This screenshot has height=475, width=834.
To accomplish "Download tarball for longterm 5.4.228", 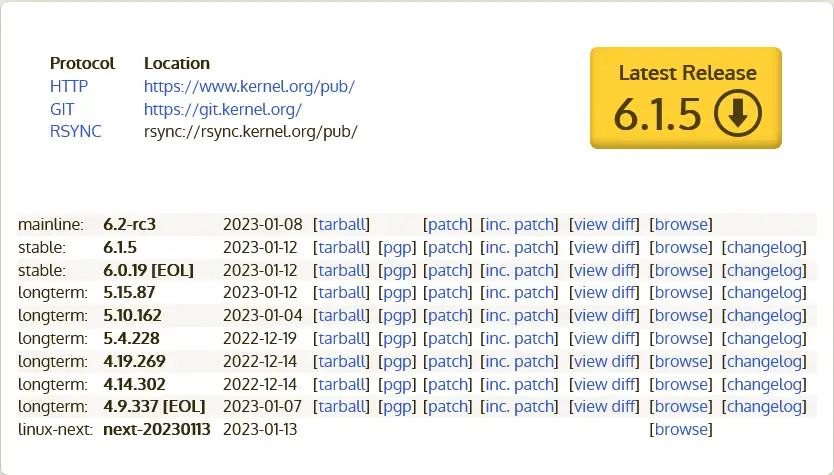I will coord(341,338).
